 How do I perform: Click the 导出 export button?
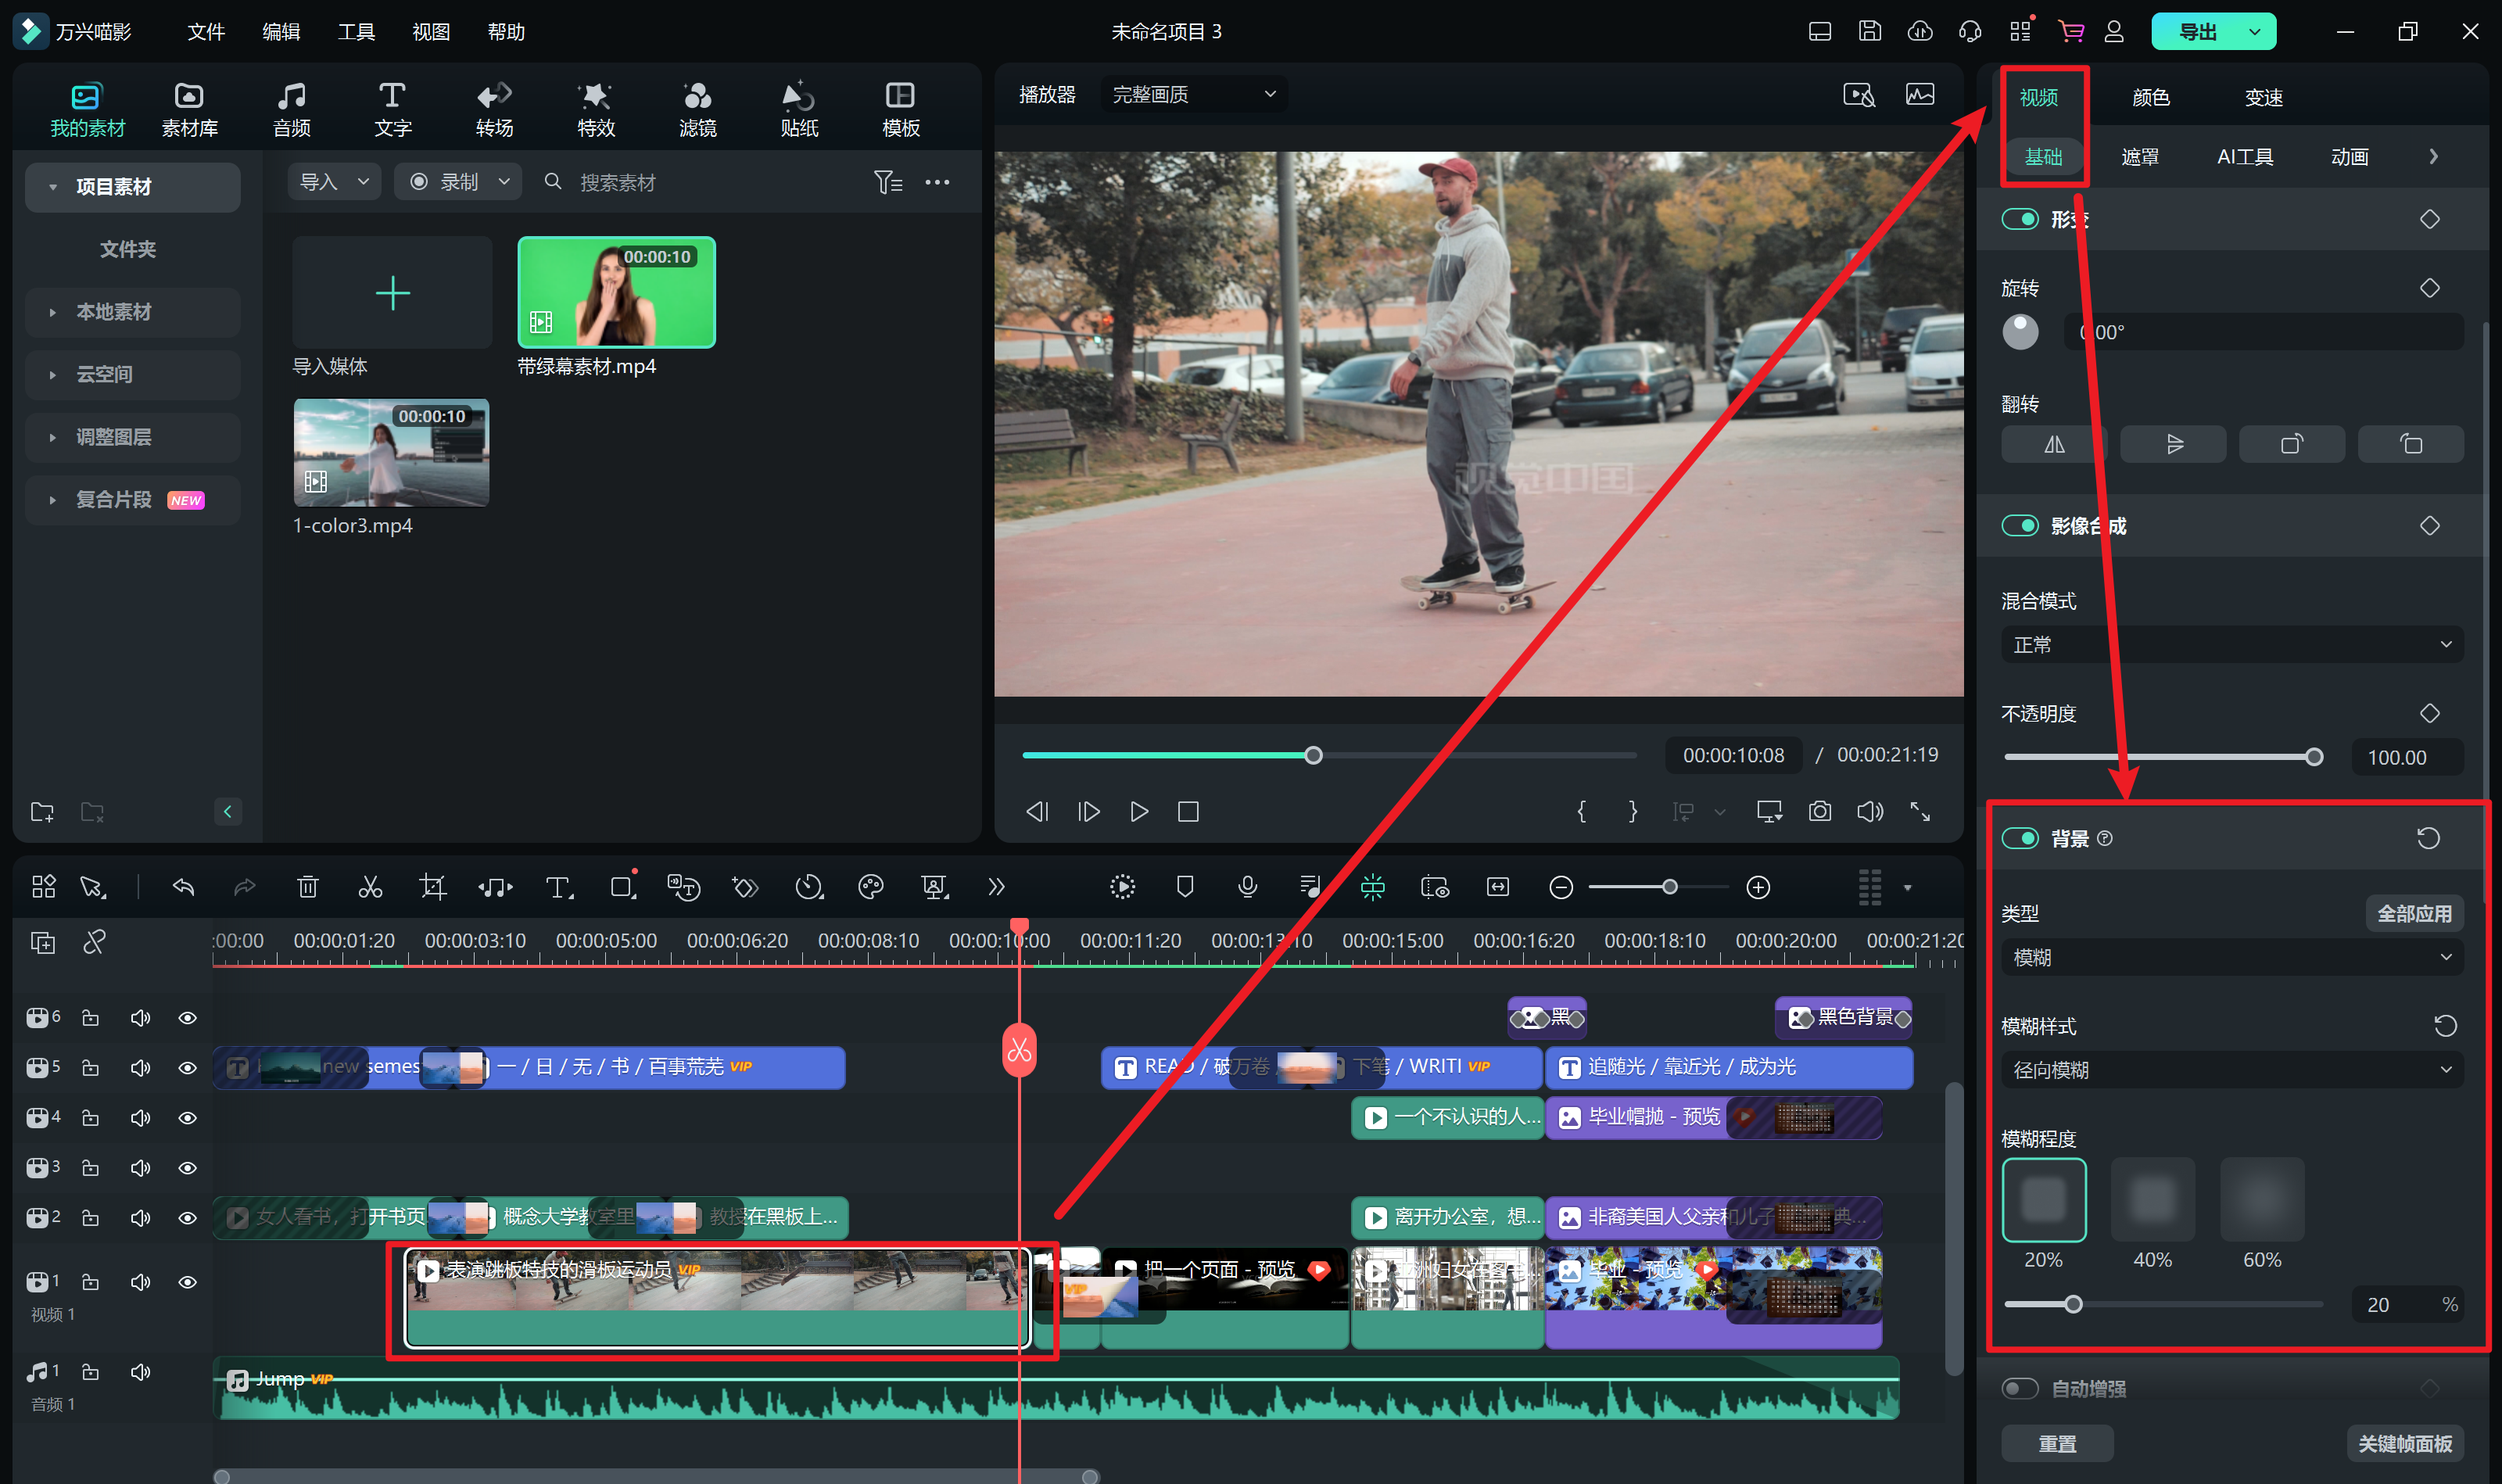click(2197, 31)
